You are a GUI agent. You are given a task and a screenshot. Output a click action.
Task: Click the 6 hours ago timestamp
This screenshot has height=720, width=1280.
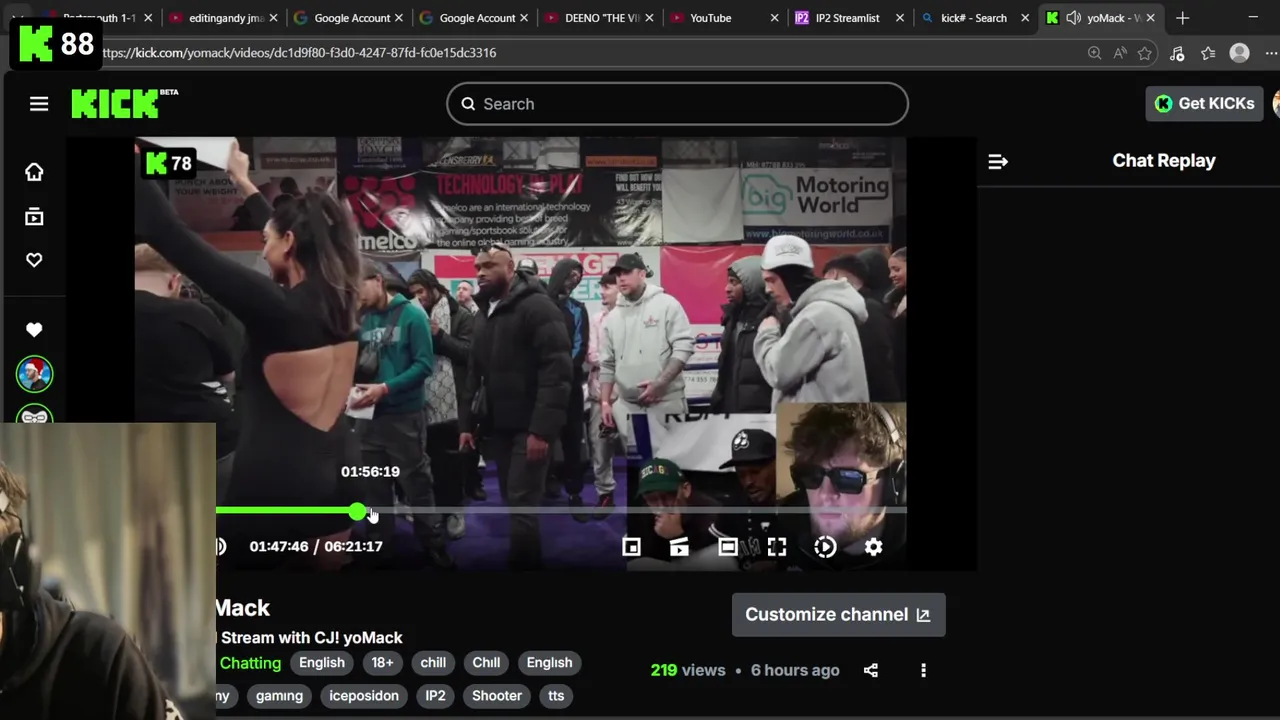click(x=795, y=670)
